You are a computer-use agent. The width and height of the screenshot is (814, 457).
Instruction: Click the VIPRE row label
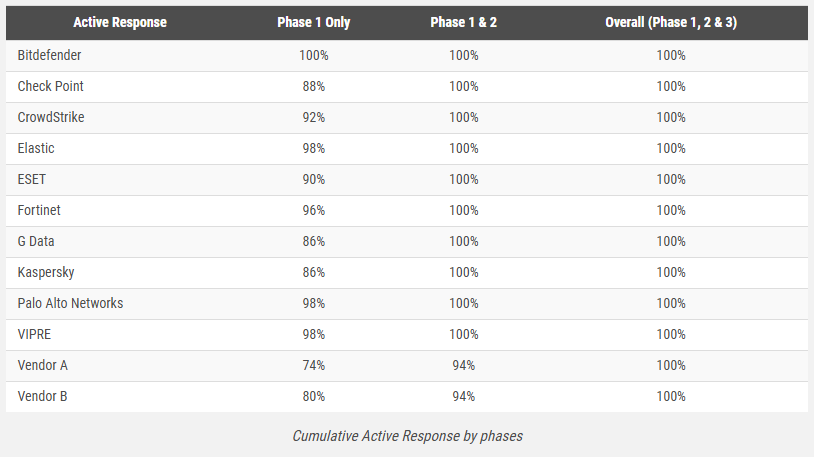(35, 334)
